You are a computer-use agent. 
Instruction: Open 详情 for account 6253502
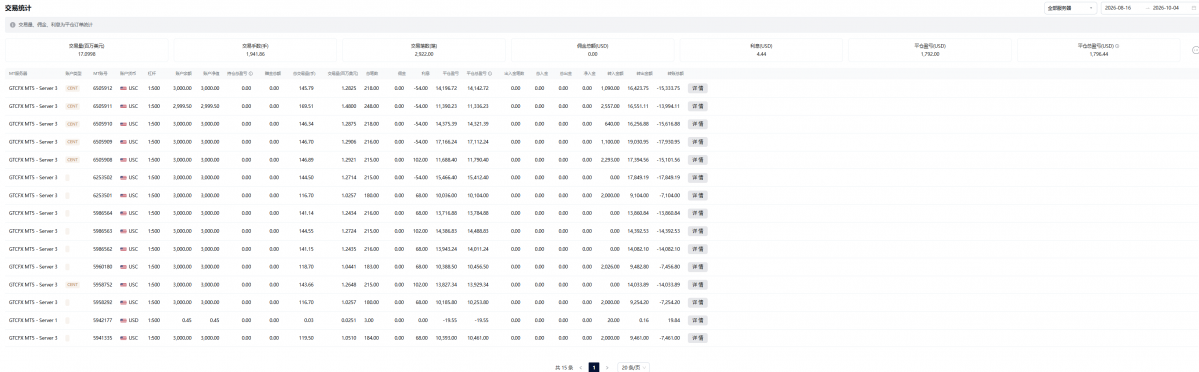[x=697, y=178]
